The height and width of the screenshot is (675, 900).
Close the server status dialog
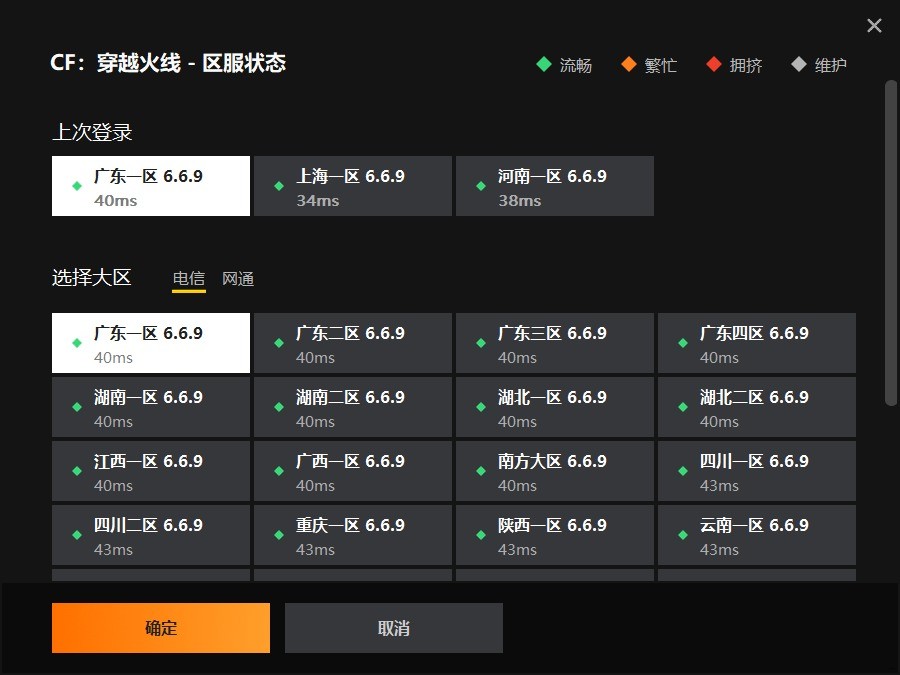874,26
